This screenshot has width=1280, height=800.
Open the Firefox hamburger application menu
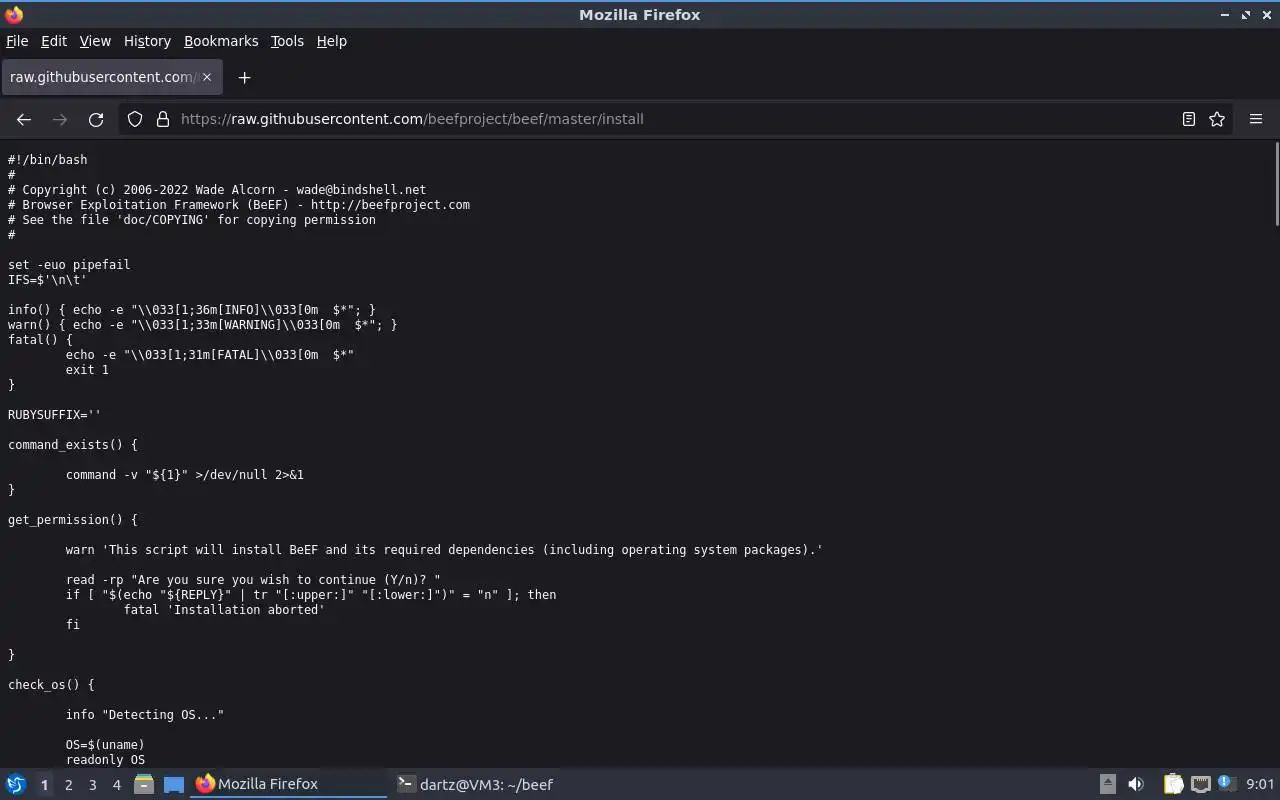pos(1256,119)
